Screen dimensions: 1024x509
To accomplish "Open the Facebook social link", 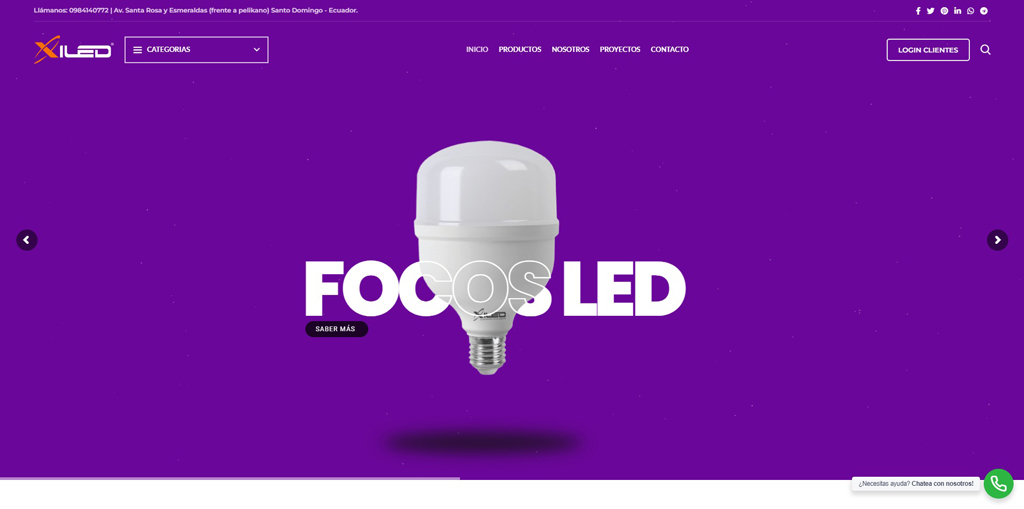I will click(918, 10).
